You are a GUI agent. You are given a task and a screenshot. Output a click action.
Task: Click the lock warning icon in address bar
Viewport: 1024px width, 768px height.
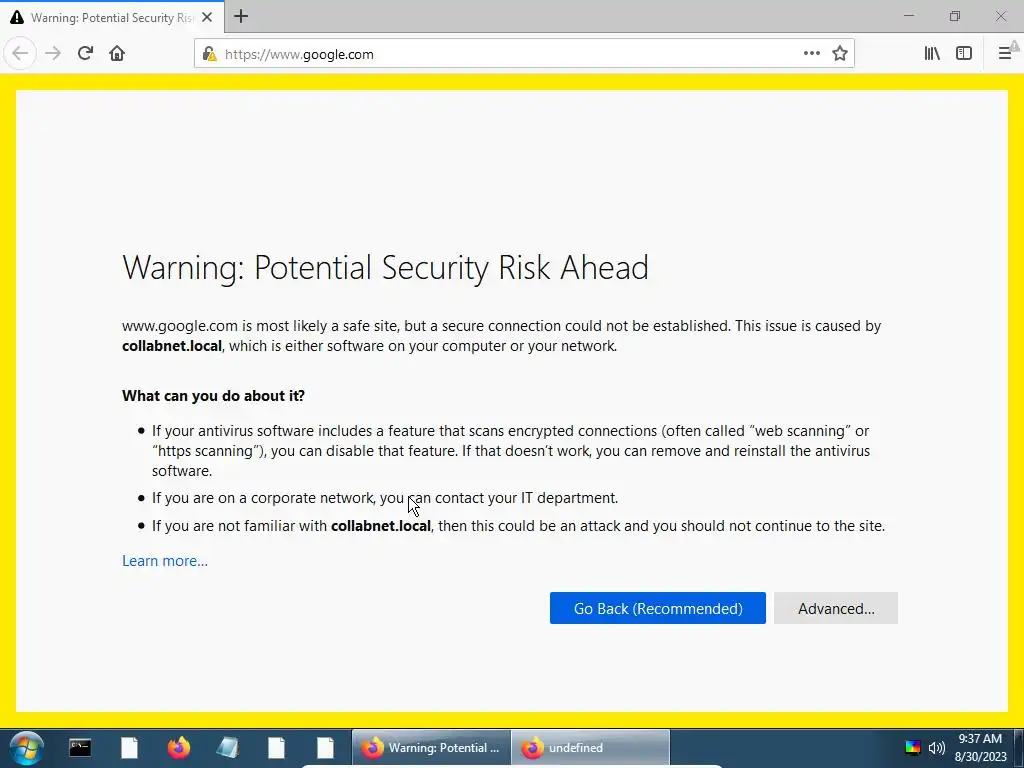coord(210,54)
